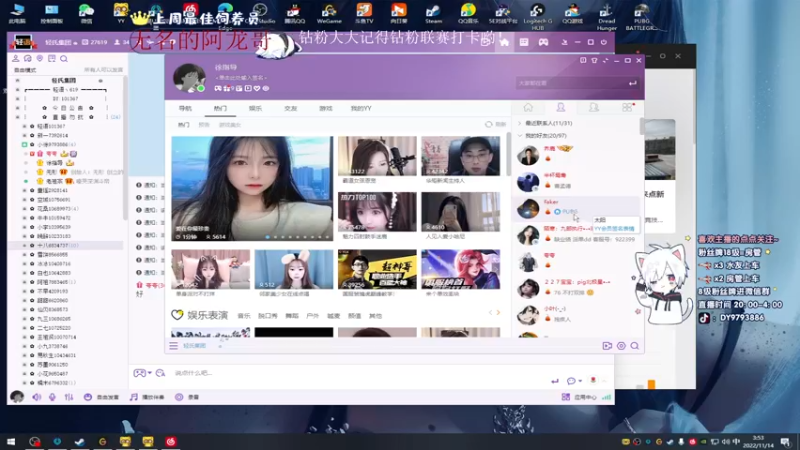Open the Steam desktop shortcut
This screenshot has width=800, height=450.
tap(433, 13)
